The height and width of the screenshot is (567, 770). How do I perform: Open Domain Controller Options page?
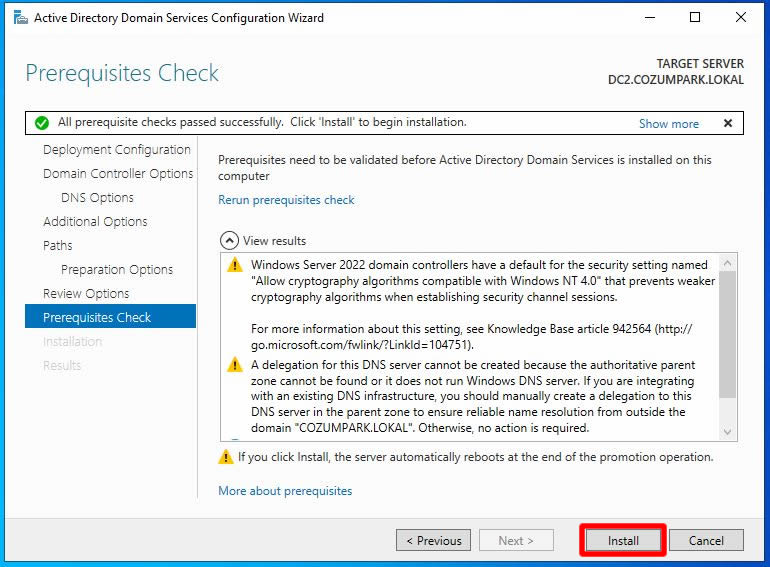pos(118,174)
